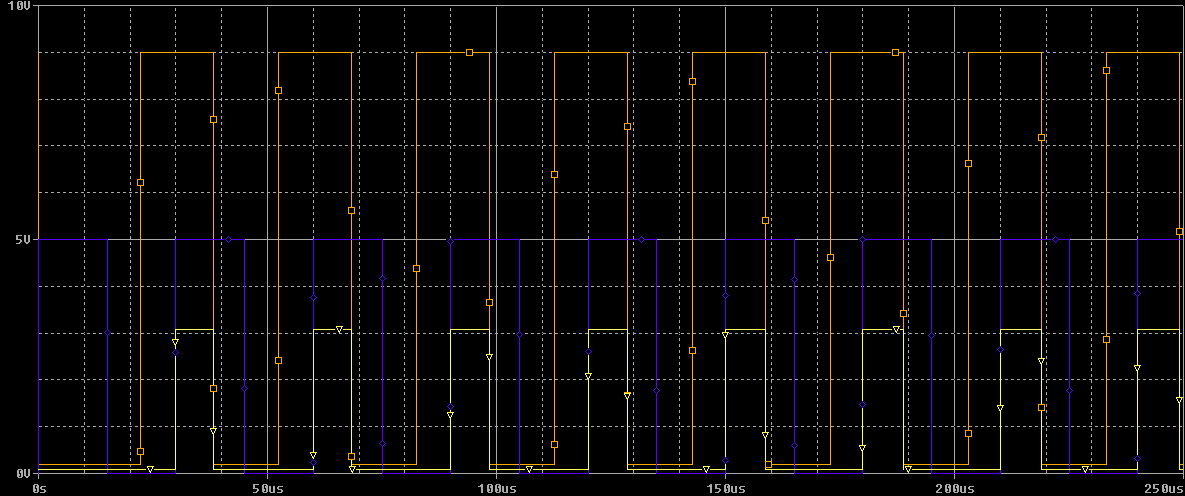Click the 10V label on the voltage axis
1185x496 pixels.
point(20,5)
